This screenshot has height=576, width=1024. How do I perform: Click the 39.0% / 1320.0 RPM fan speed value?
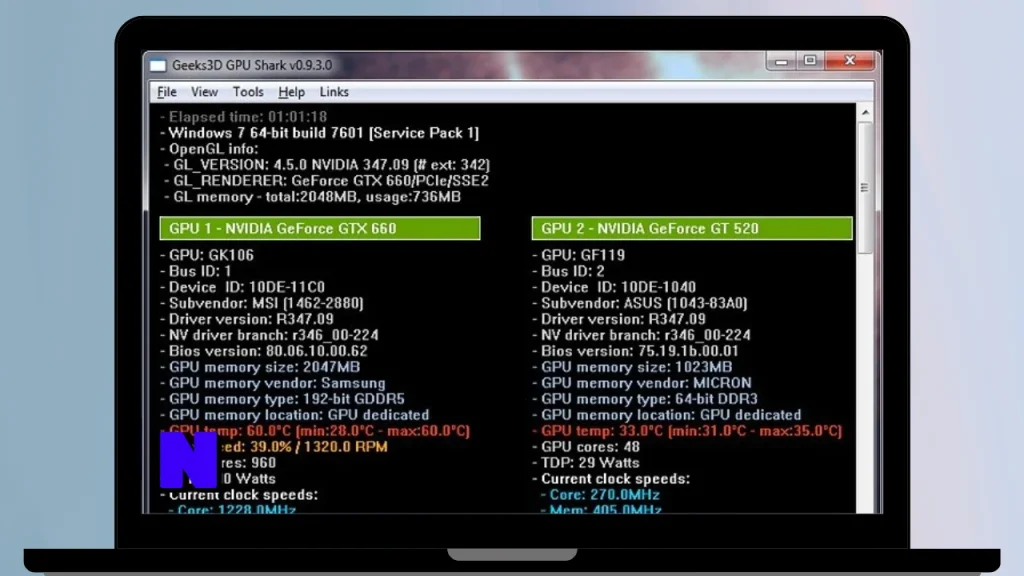click(x=319, y=447)
